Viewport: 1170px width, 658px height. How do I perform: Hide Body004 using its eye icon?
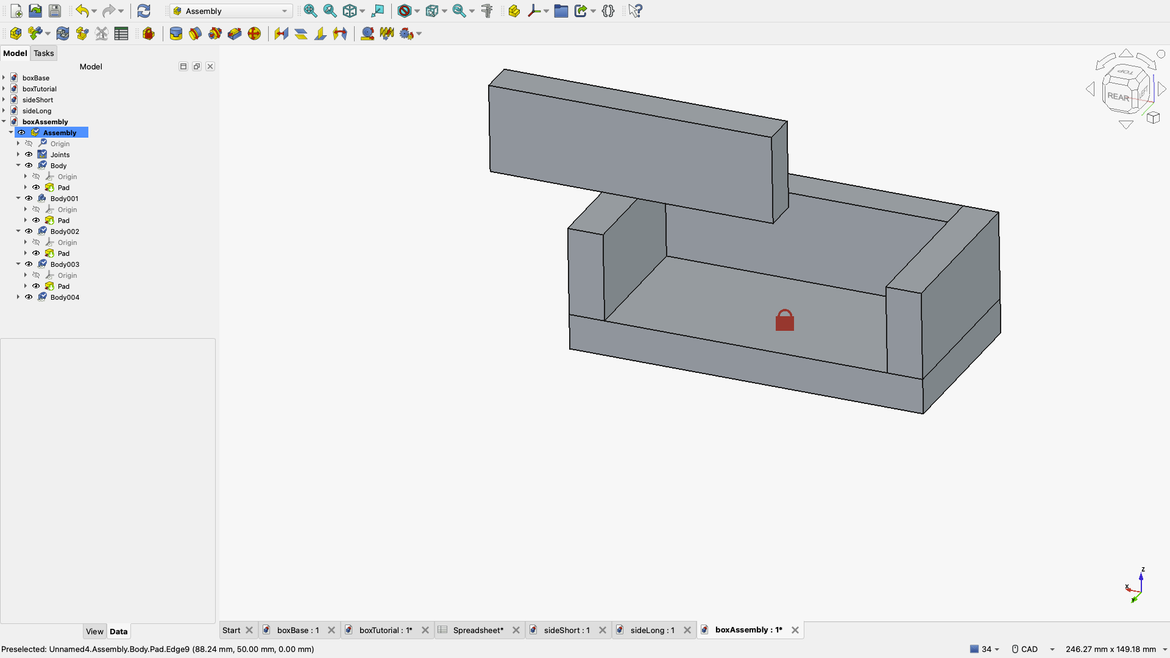click(29, 298)
